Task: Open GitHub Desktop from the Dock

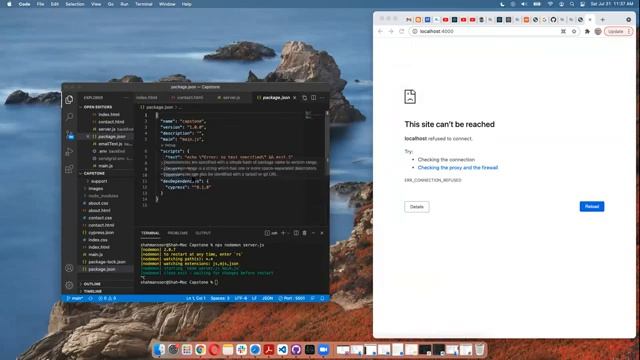Action: (x=296, y=349)
